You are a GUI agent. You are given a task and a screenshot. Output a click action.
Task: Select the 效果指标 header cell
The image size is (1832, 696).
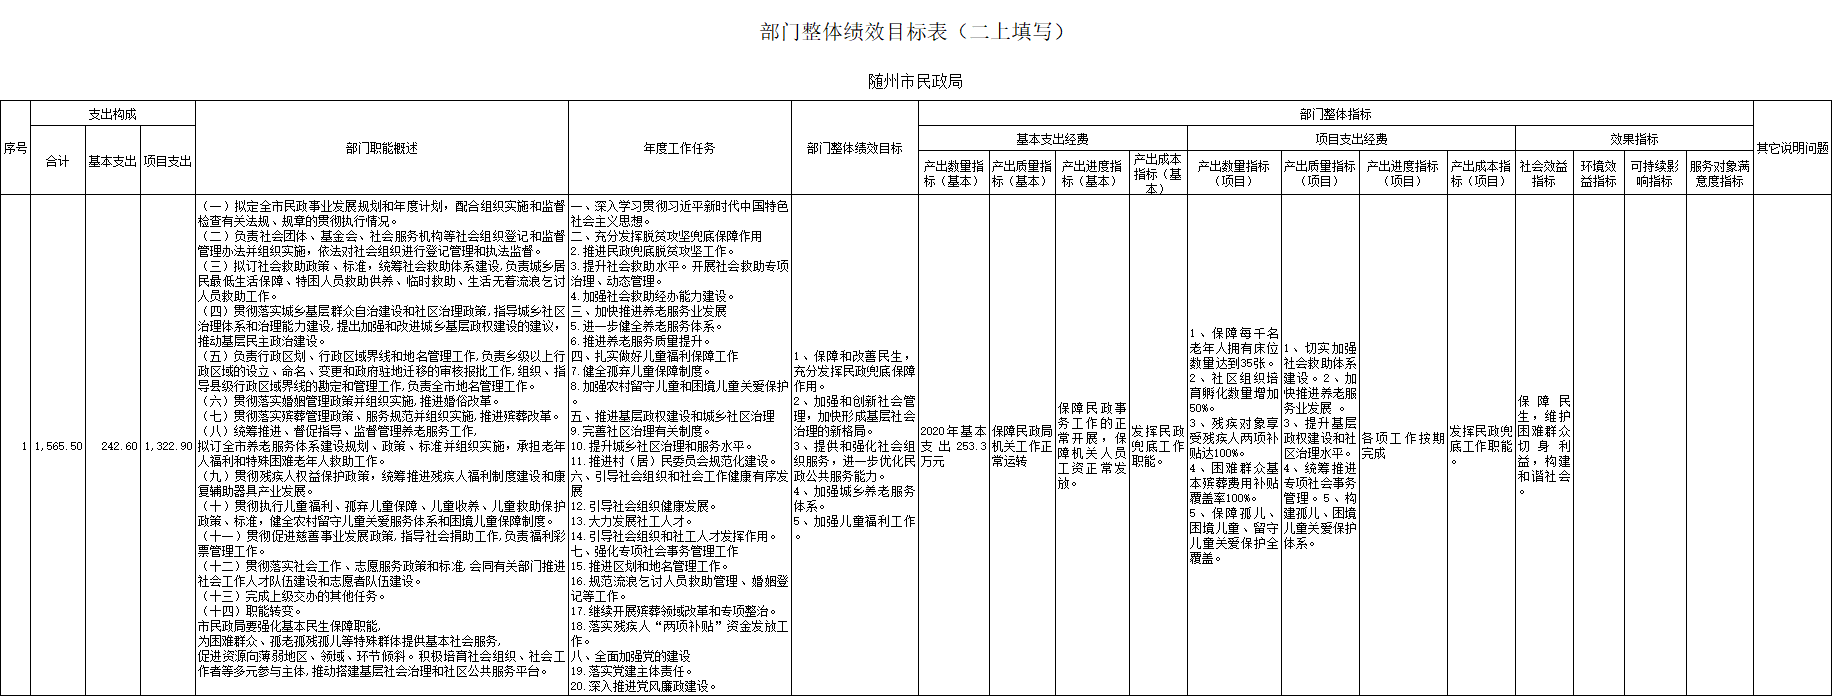[x=1634, y=139]
